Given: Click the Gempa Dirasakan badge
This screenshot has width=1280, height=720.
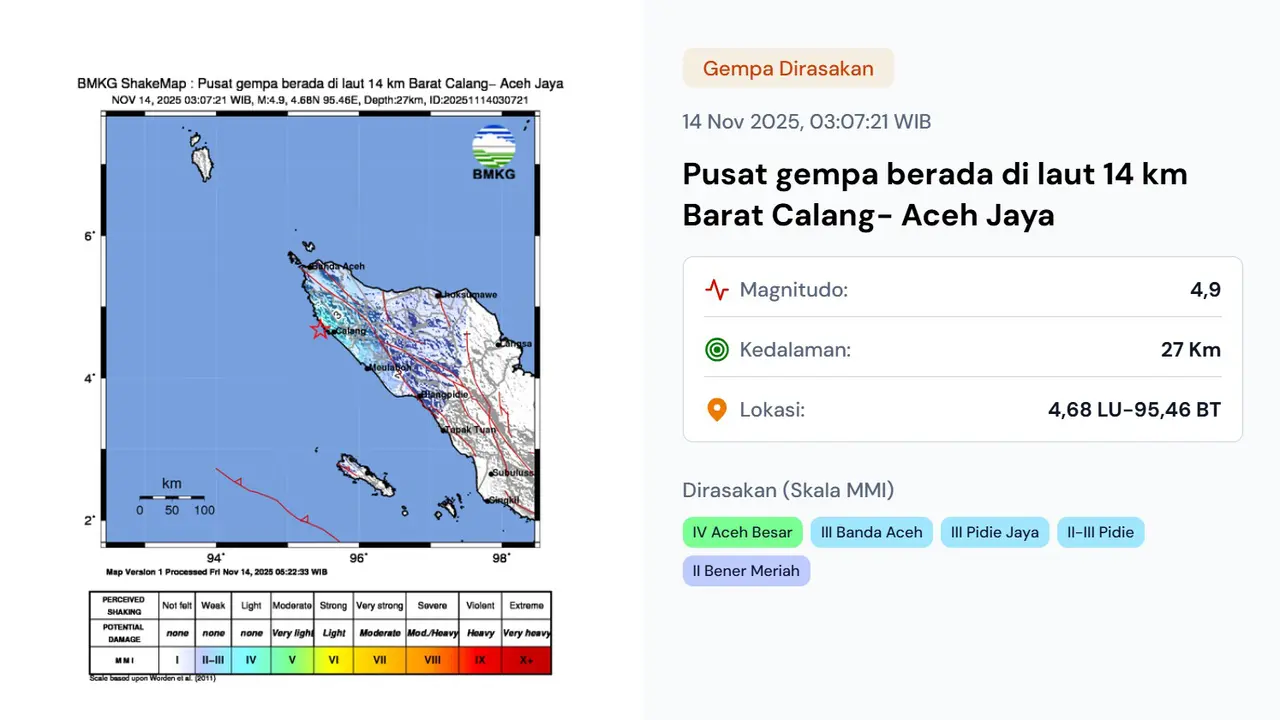Looking at the screenshot, I should coord(788,68).
